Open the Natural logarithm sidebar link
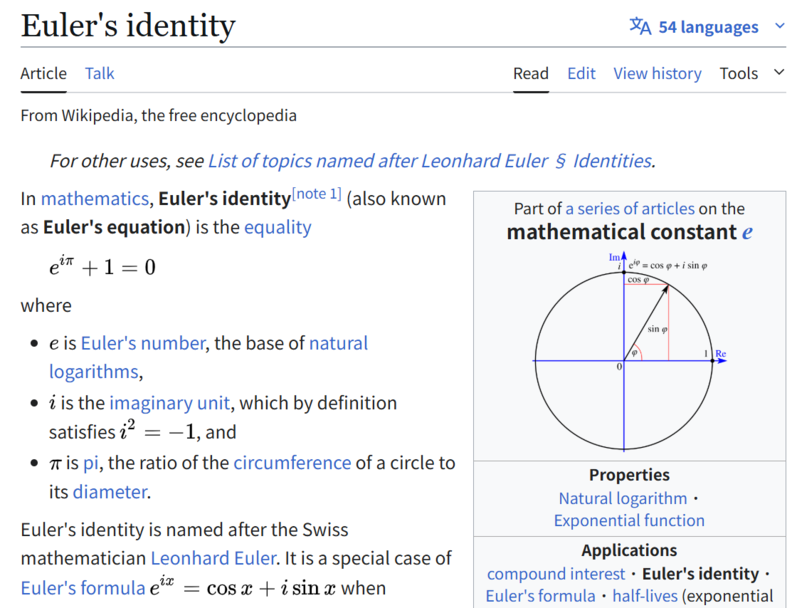The height and width of the screenshot is (608, 792). 623,498
